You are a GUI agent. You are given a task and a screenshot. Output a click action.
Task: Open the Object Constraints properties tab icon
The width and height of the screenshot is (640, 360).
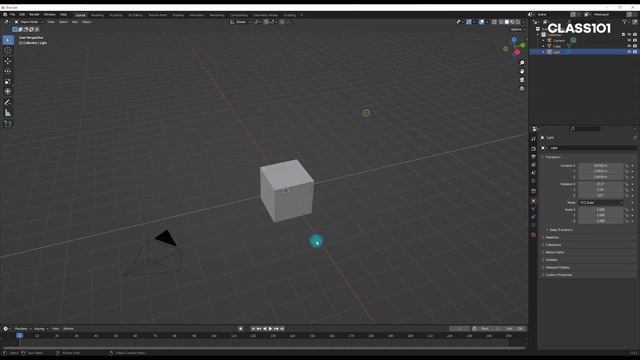pyautogui.click(x=533, y=217)
